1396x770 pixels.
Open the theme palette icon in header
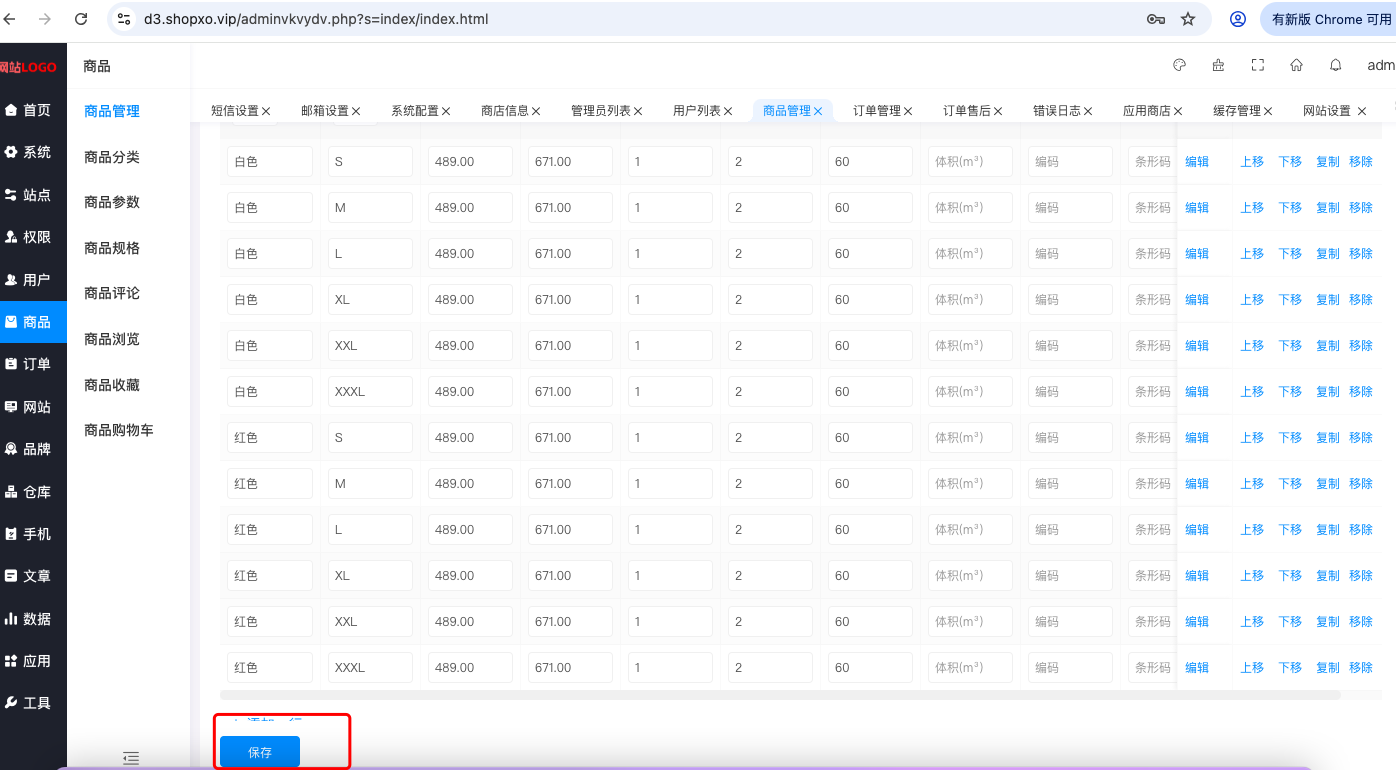tap(1179, 65)
